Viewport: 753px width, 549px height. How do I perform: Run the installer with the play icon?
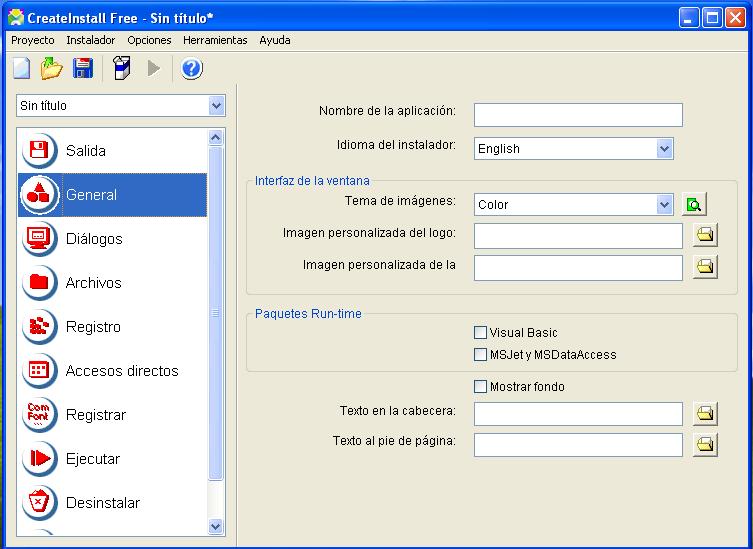click(x=154, y=68)
